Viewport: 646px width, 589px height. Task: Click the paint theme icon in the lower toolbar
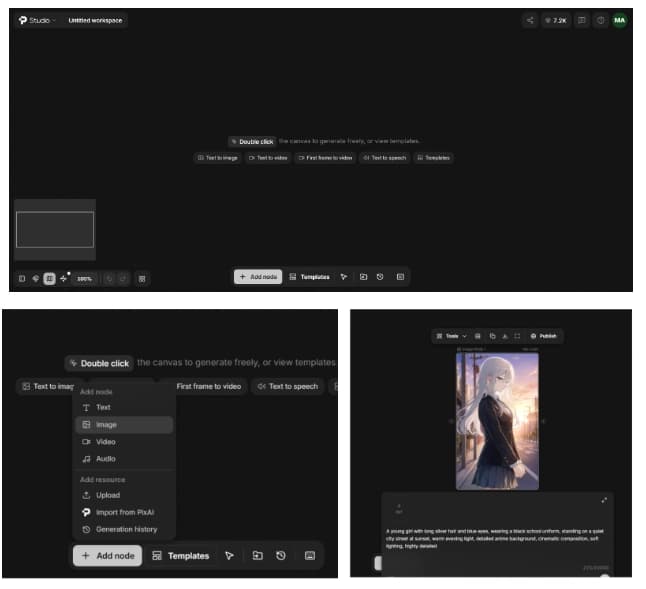point(36,279)
